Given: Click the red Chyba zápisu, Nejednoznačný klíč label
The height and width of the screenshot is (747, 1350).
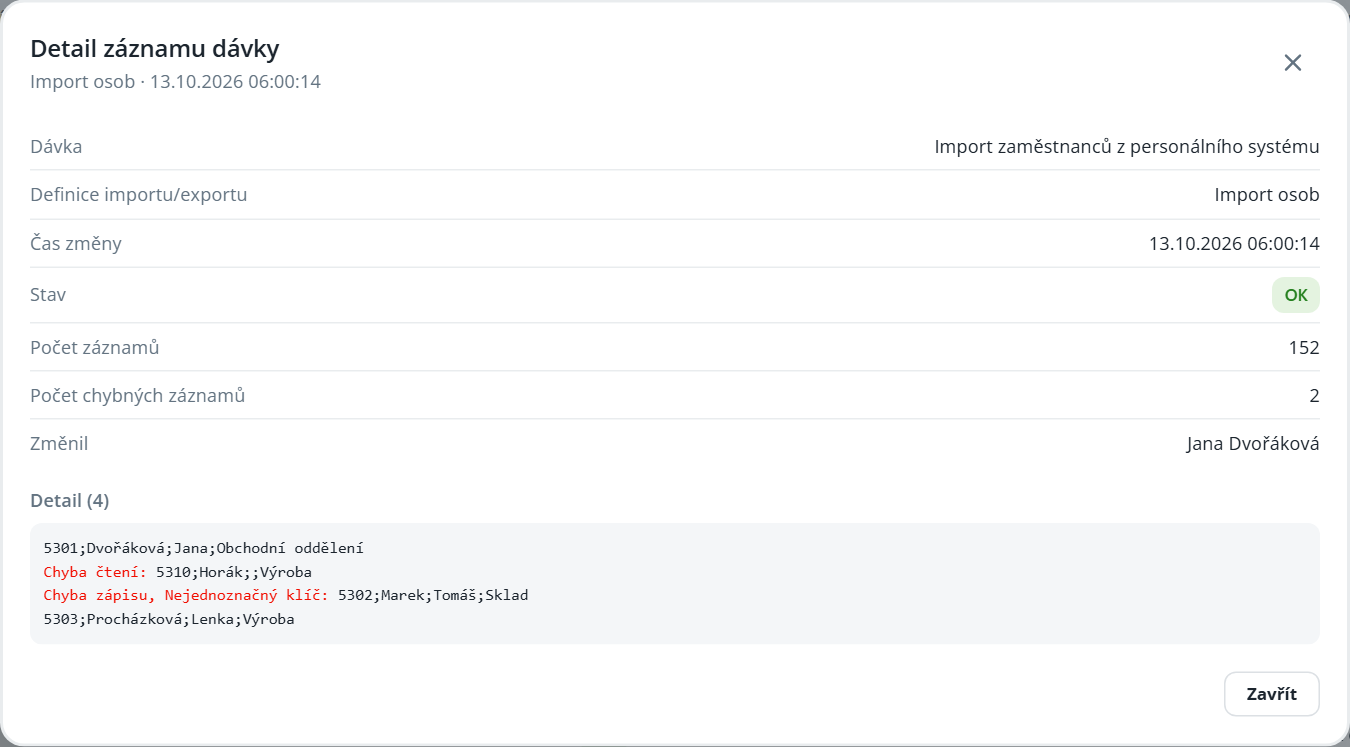Looking at the screenshot, I should tap(186, 595).
